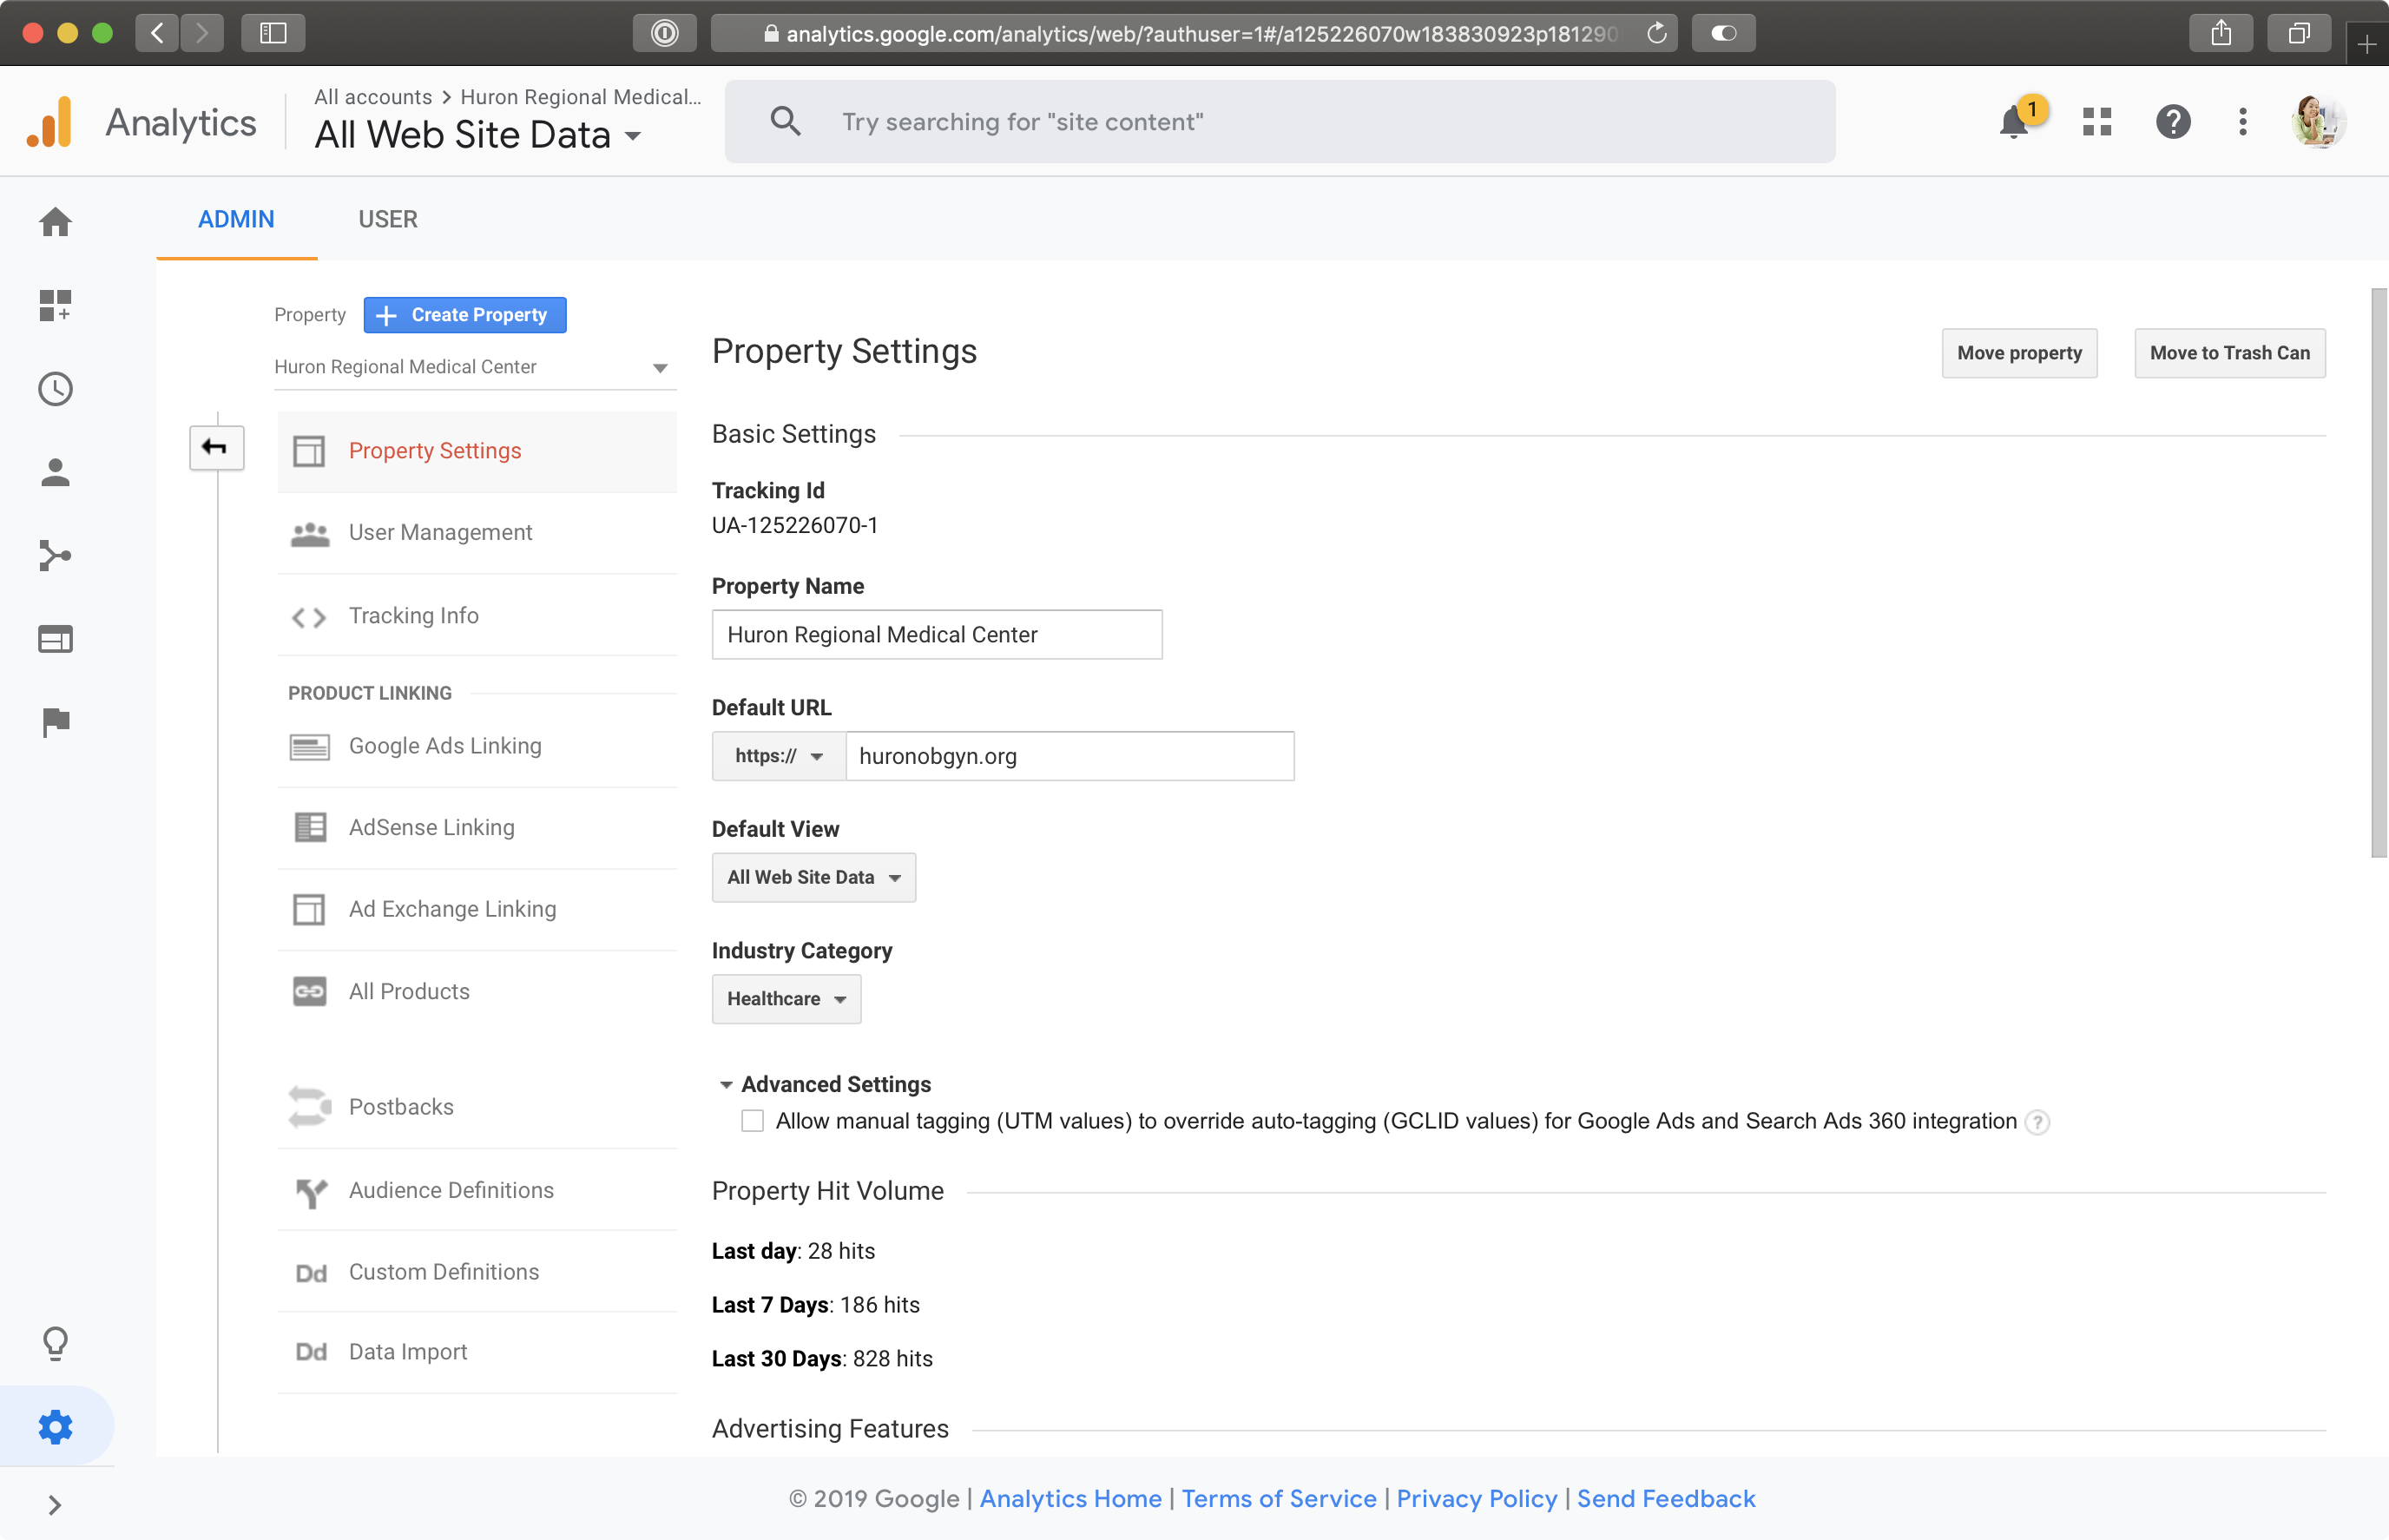Click the search magnifier icon
The width and height of the screenshot is (2389, 1540).
pos(786,122)
